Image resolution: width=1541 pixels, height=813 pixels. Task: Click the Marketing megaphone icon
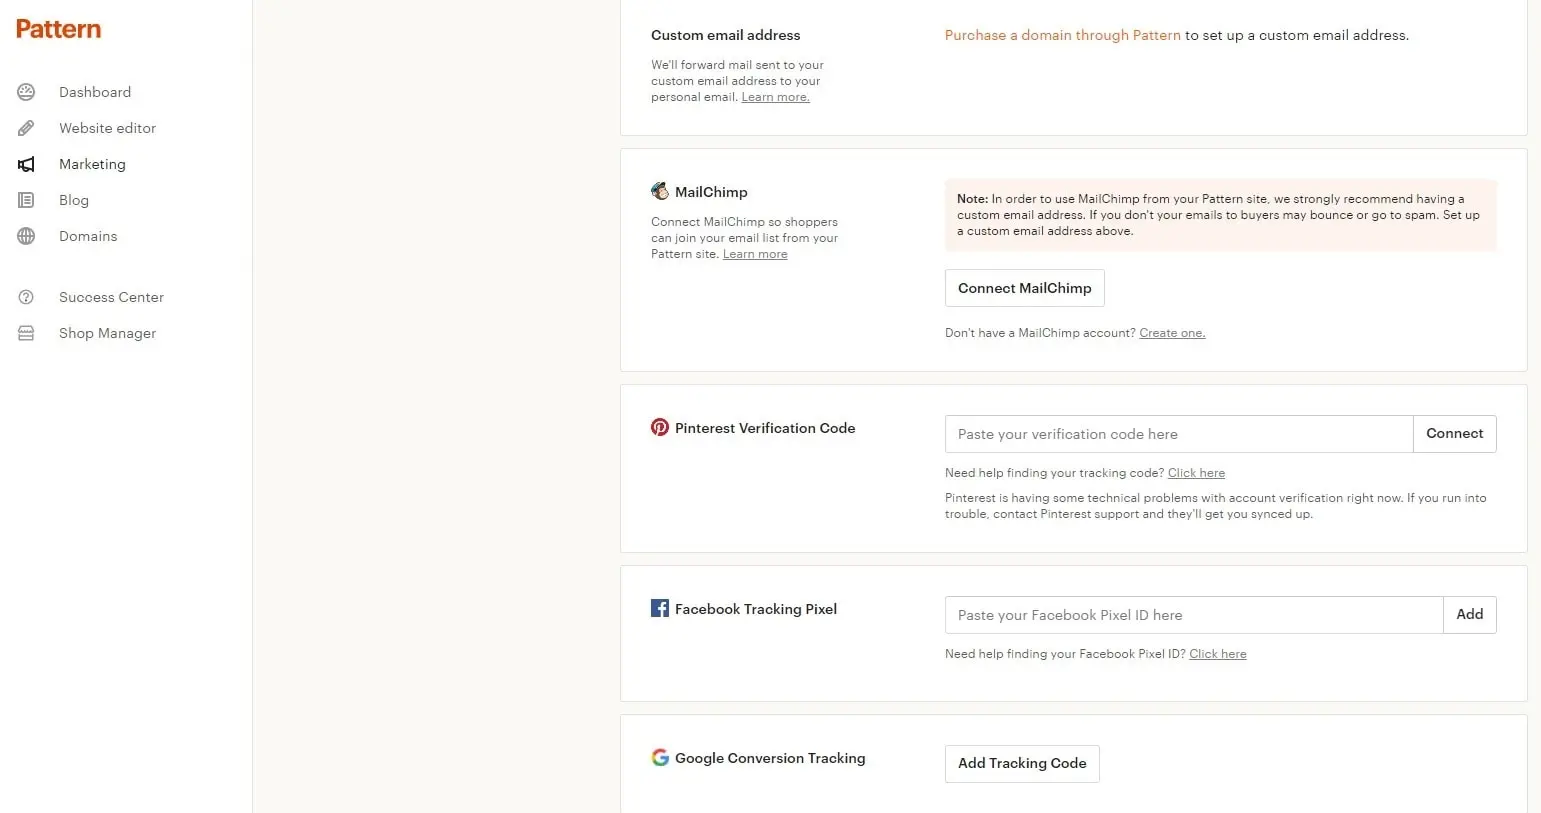coord(26,164)
